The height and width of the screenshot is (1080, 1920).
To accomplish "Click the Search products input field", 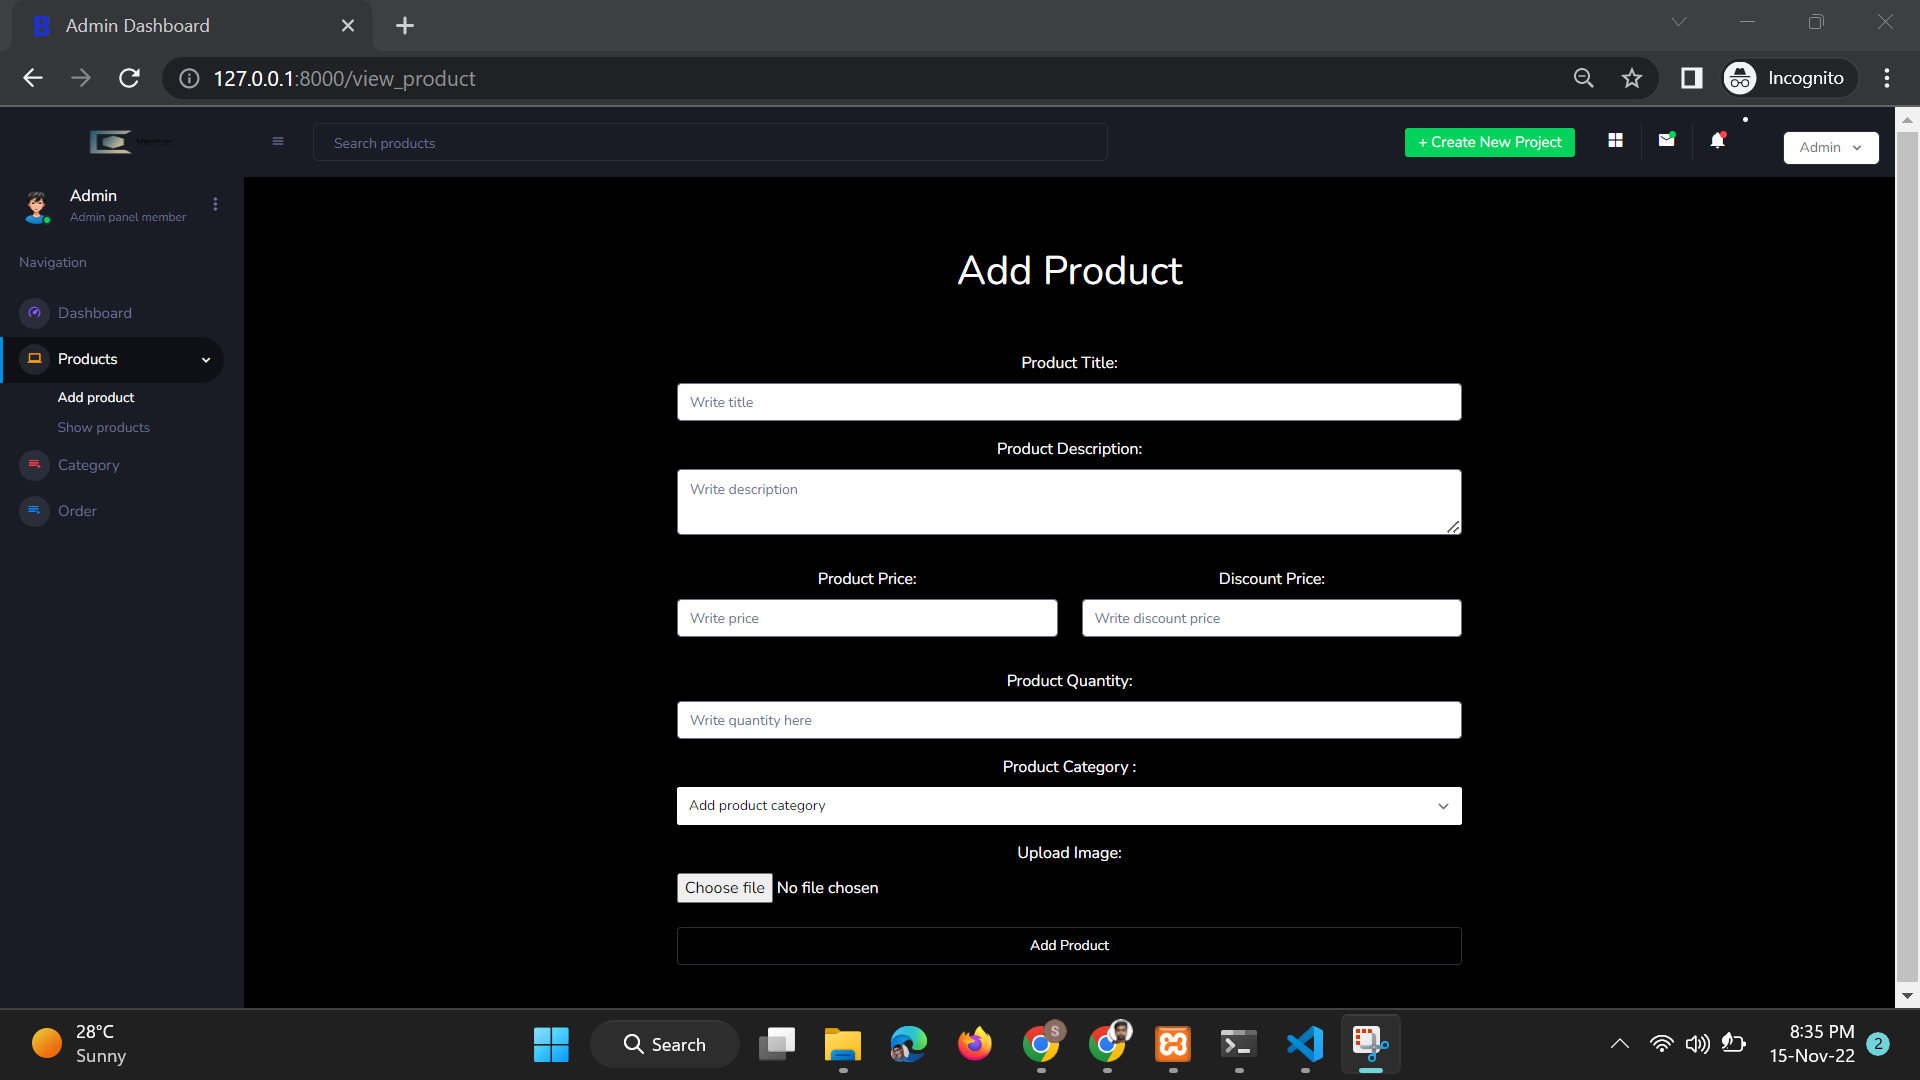I will (710, 142).
